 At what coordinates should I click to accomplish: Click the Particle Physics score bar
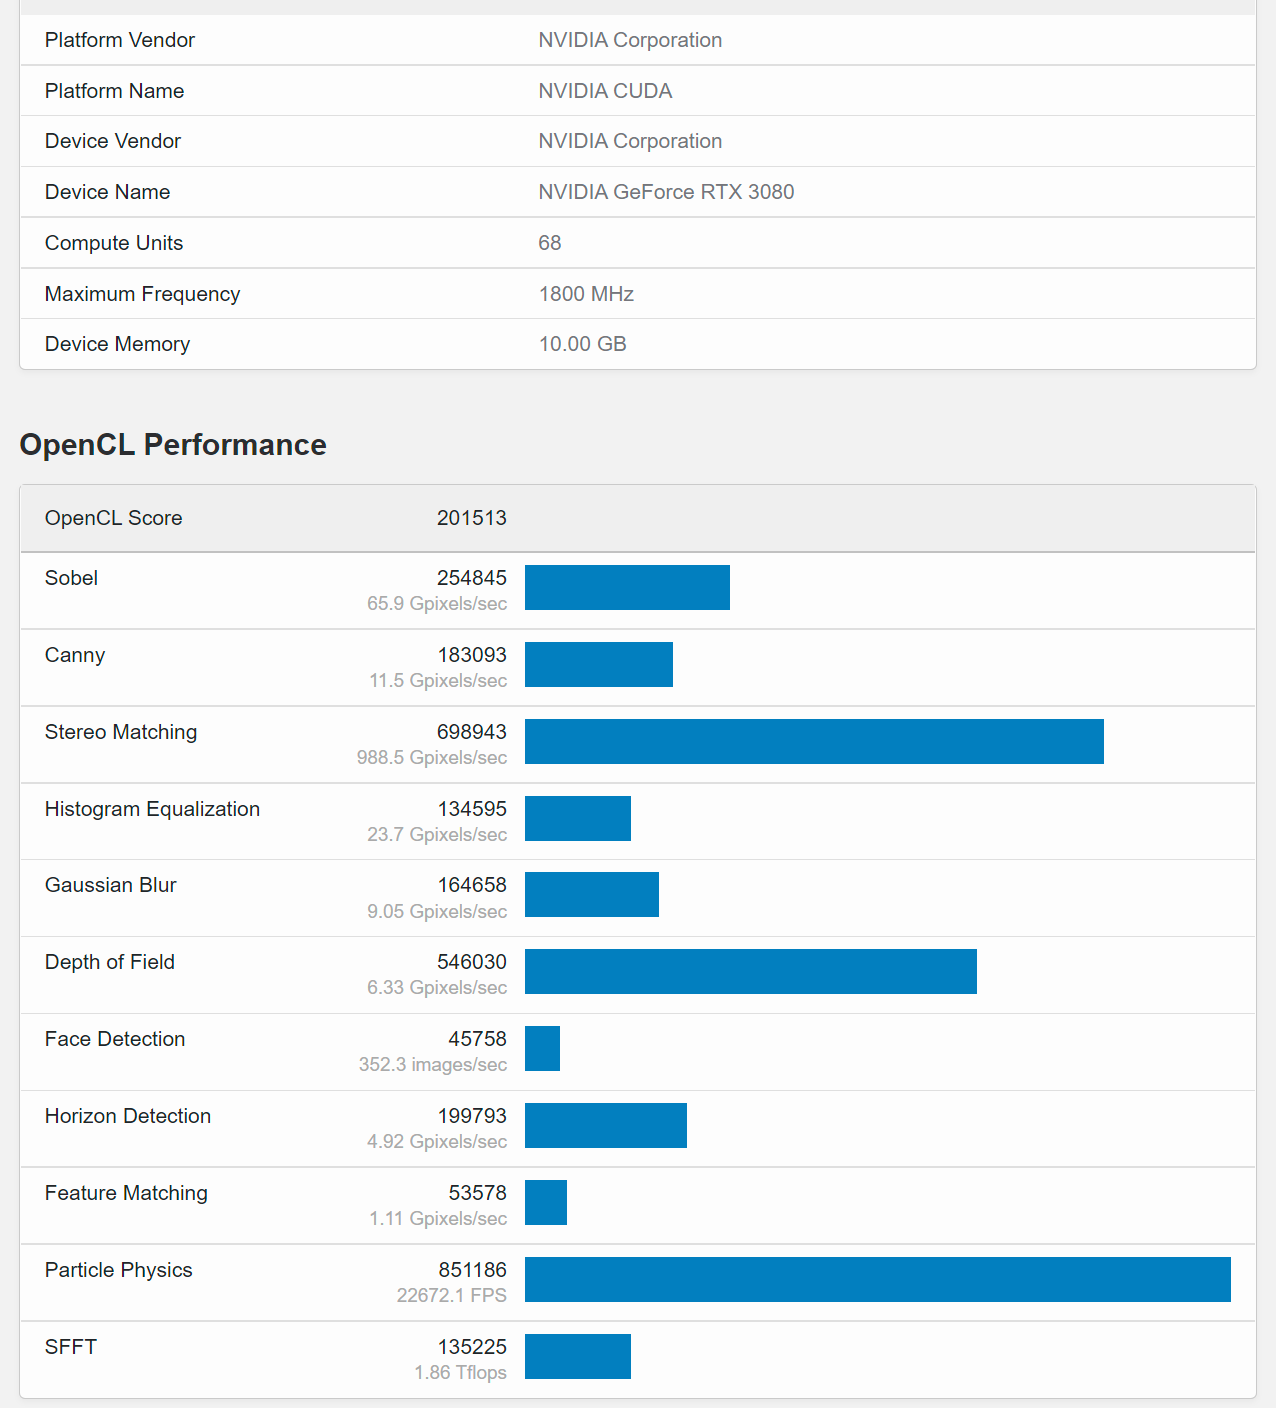coord(878,1279)
